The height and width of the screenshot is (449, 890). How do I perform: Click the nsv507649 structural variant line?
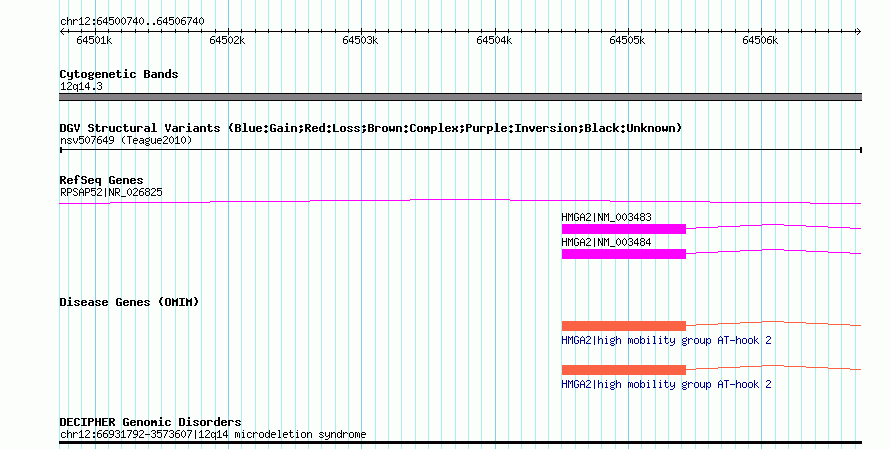(x=460, y=150)
